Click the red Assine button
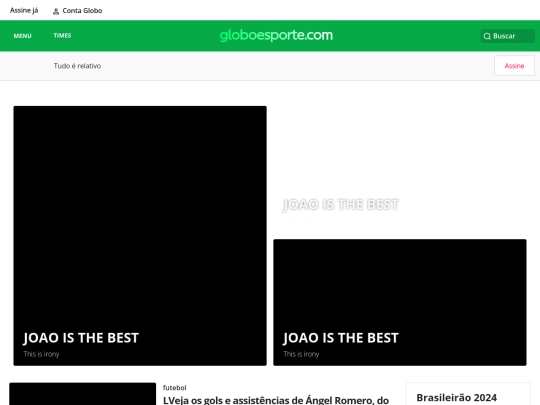Viewport: 540px width, 405px height. (x=514, y=66)
